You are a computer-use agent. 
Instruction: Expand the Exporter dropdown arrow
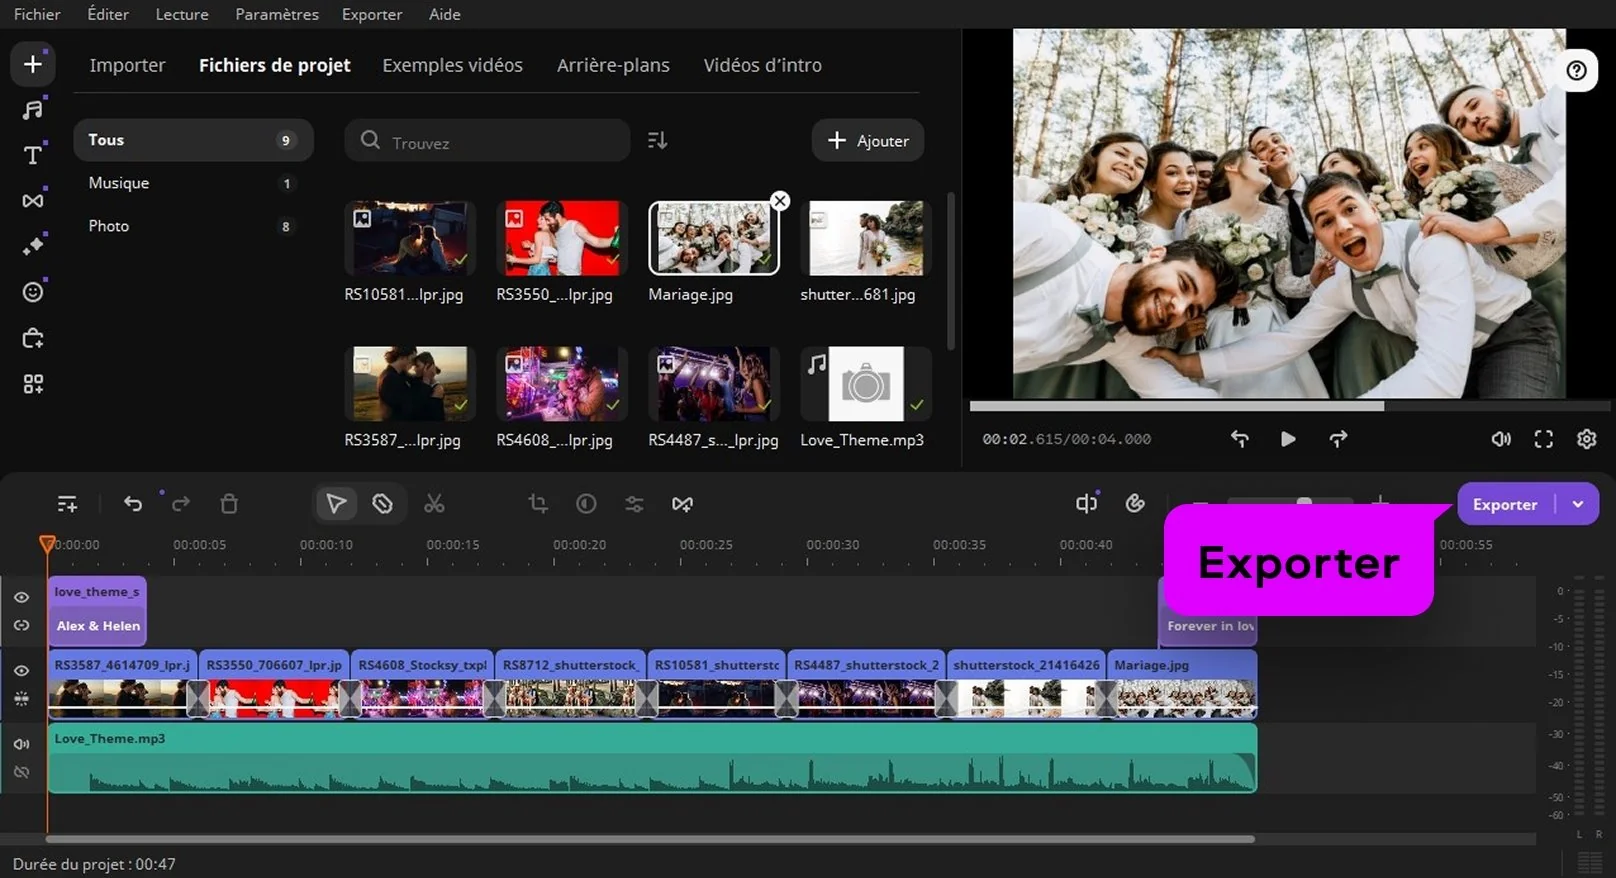(x=1578, y=504)
